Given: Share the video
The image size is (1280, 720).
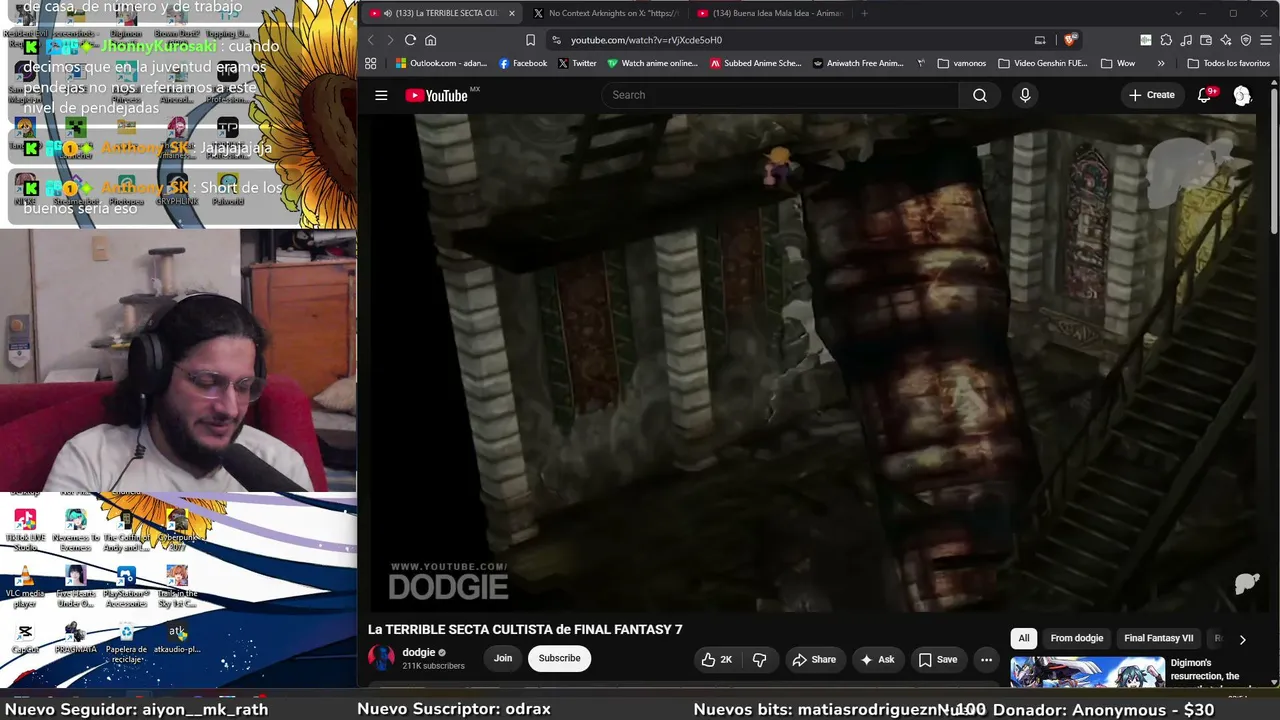Looking at the screenshot, I should (x=814, y=659).
